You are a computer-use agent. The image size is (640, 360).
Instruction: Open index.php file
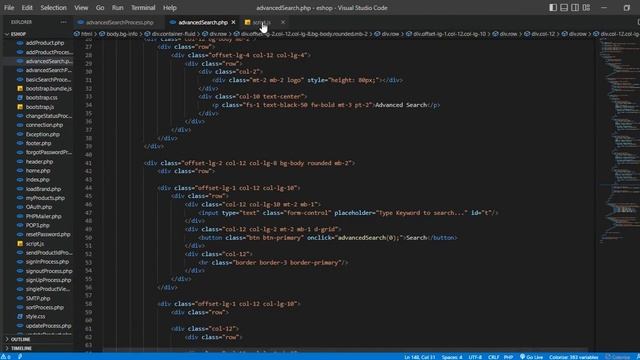pyautogui.click(x=38, y=180)
